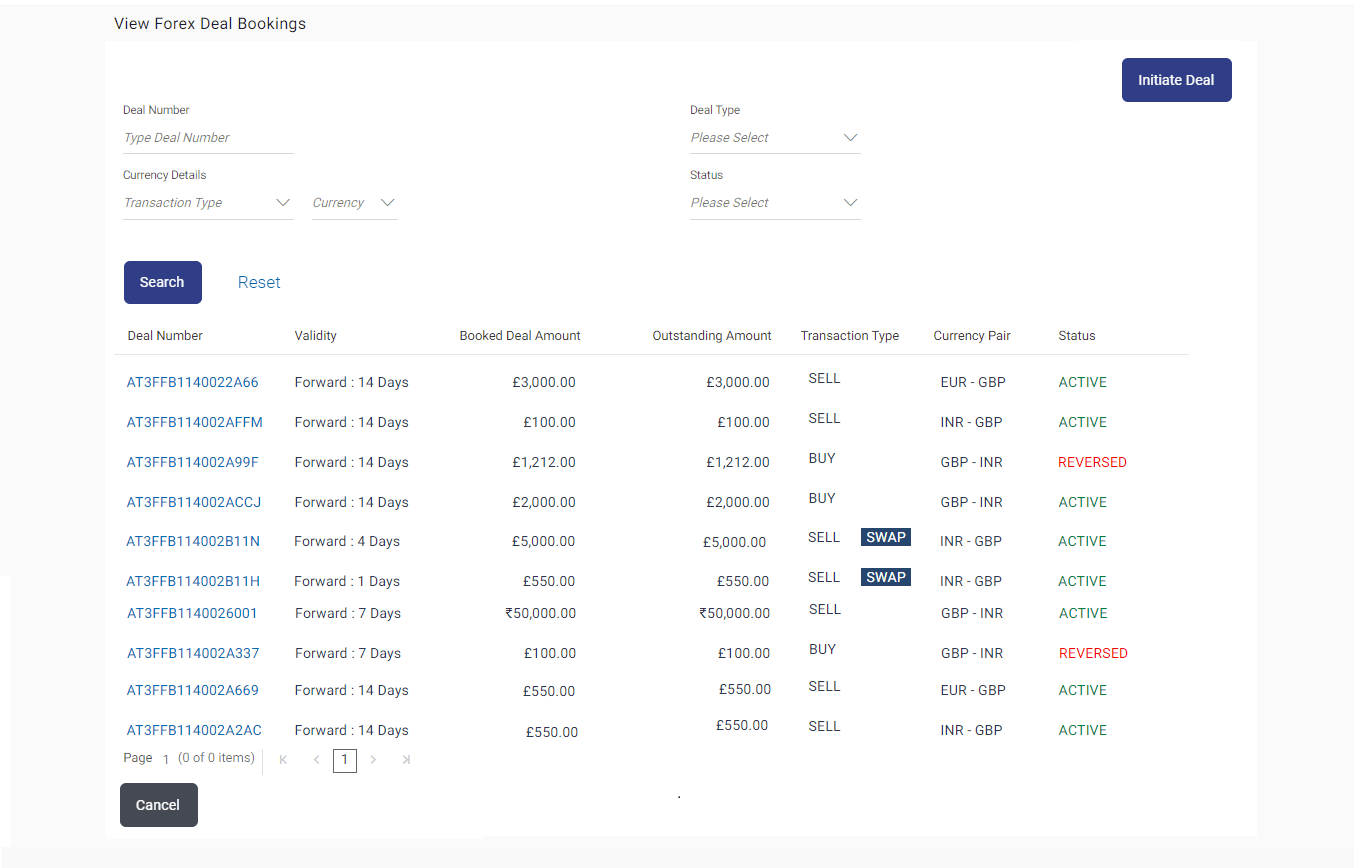Run the Search button
This screenshot has width=1354, height=868.
point(162,282)
